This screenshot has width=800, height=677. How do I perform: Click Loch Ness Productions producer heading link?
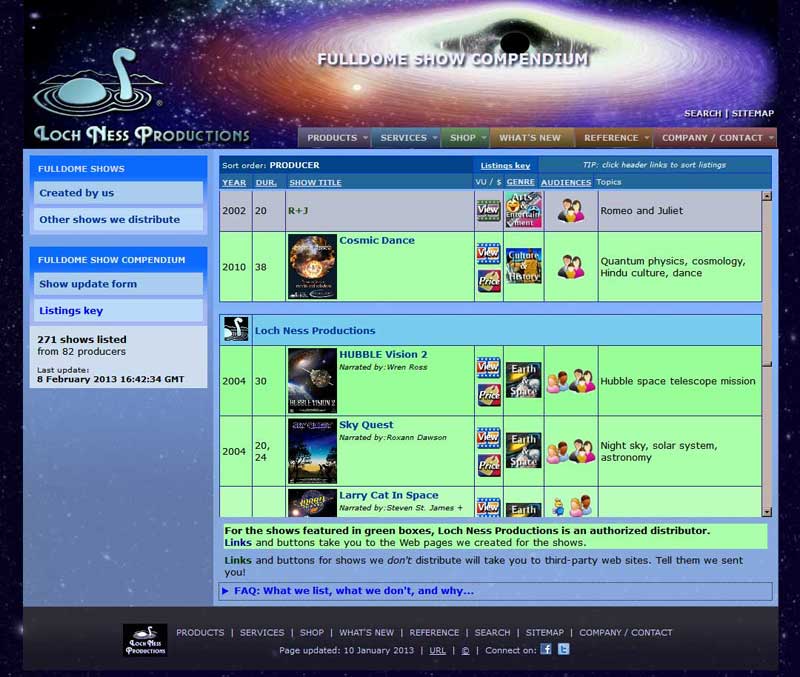pyautogui.click(x=315, y=331)
